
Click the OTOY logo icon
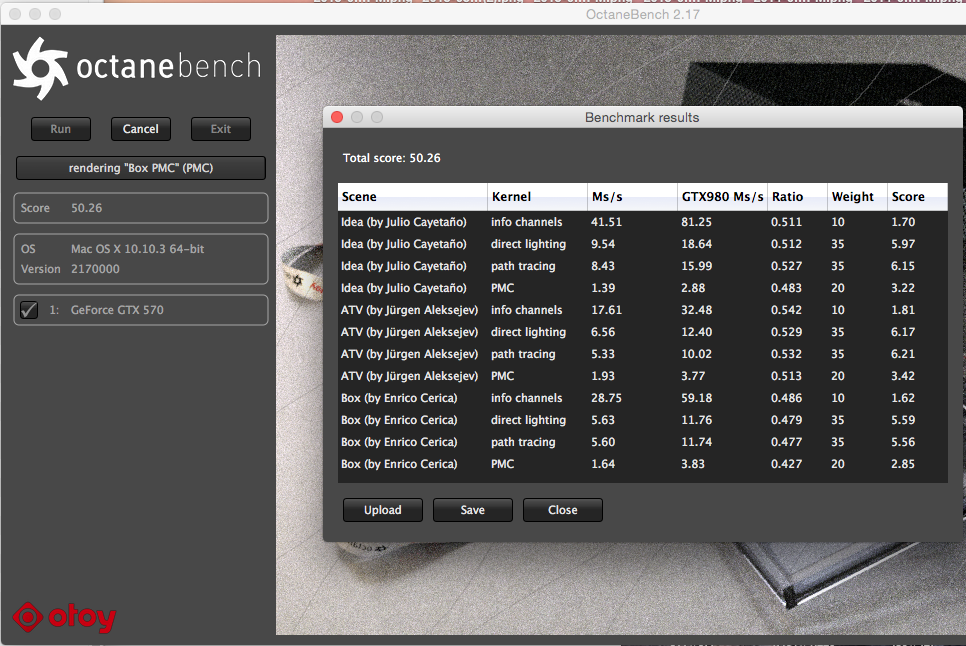65,617
